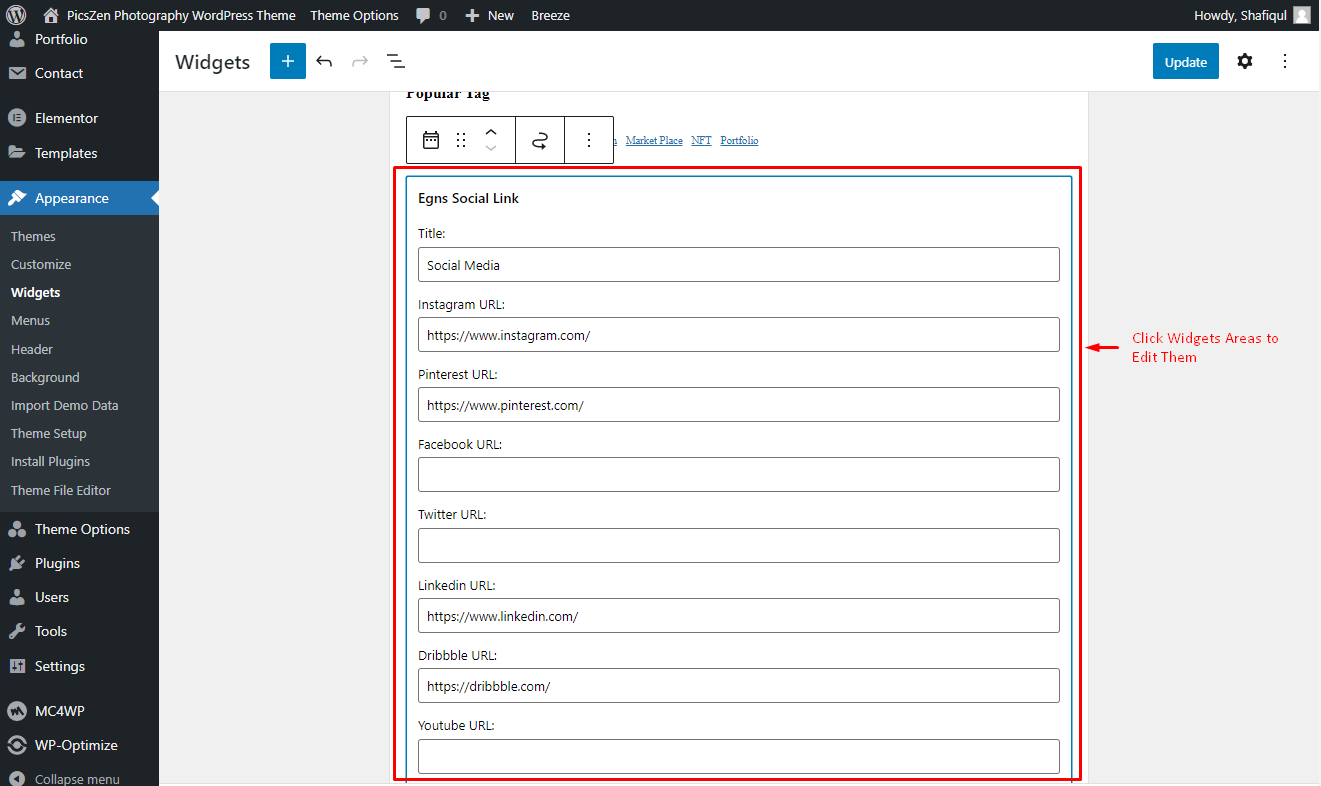Viewport: 1321px width, 786px height.
Task: Open the list view icon
Action: [x=396, y=61]
